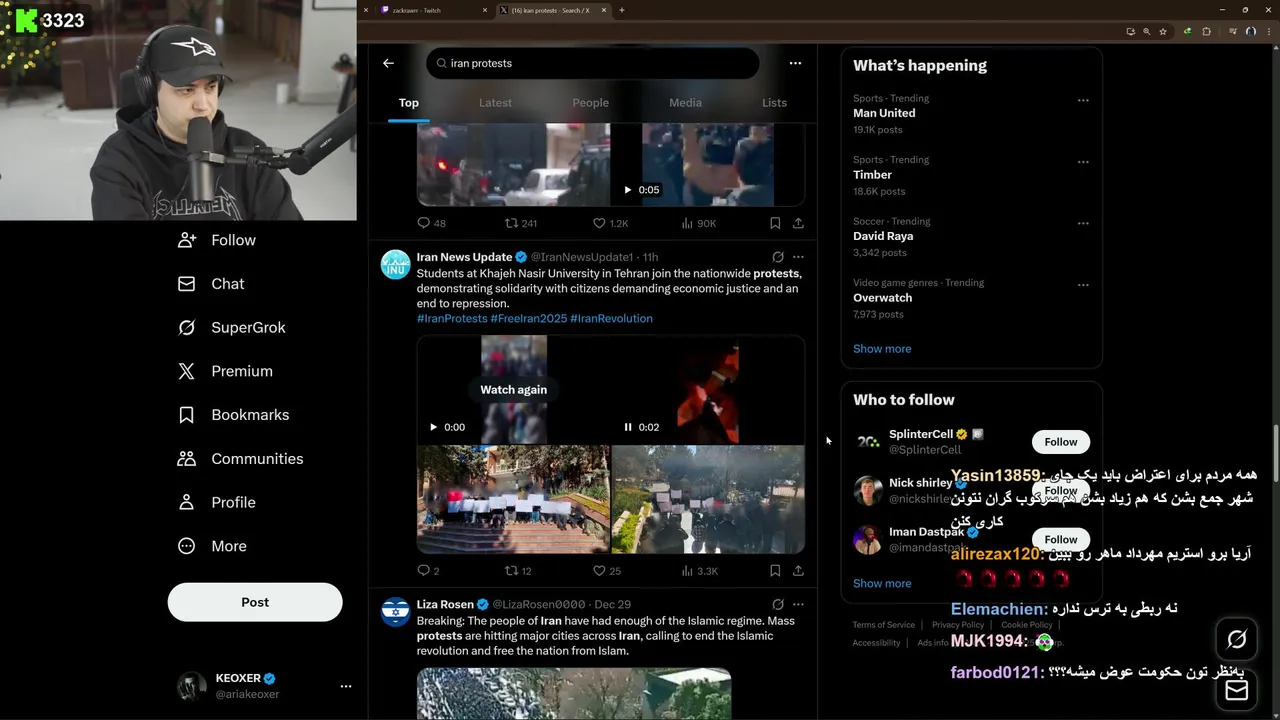The height and width of the screenshot is (720, 1280).
Task: Open more options on Iran News Update post
Action: [x=798, y=257]
